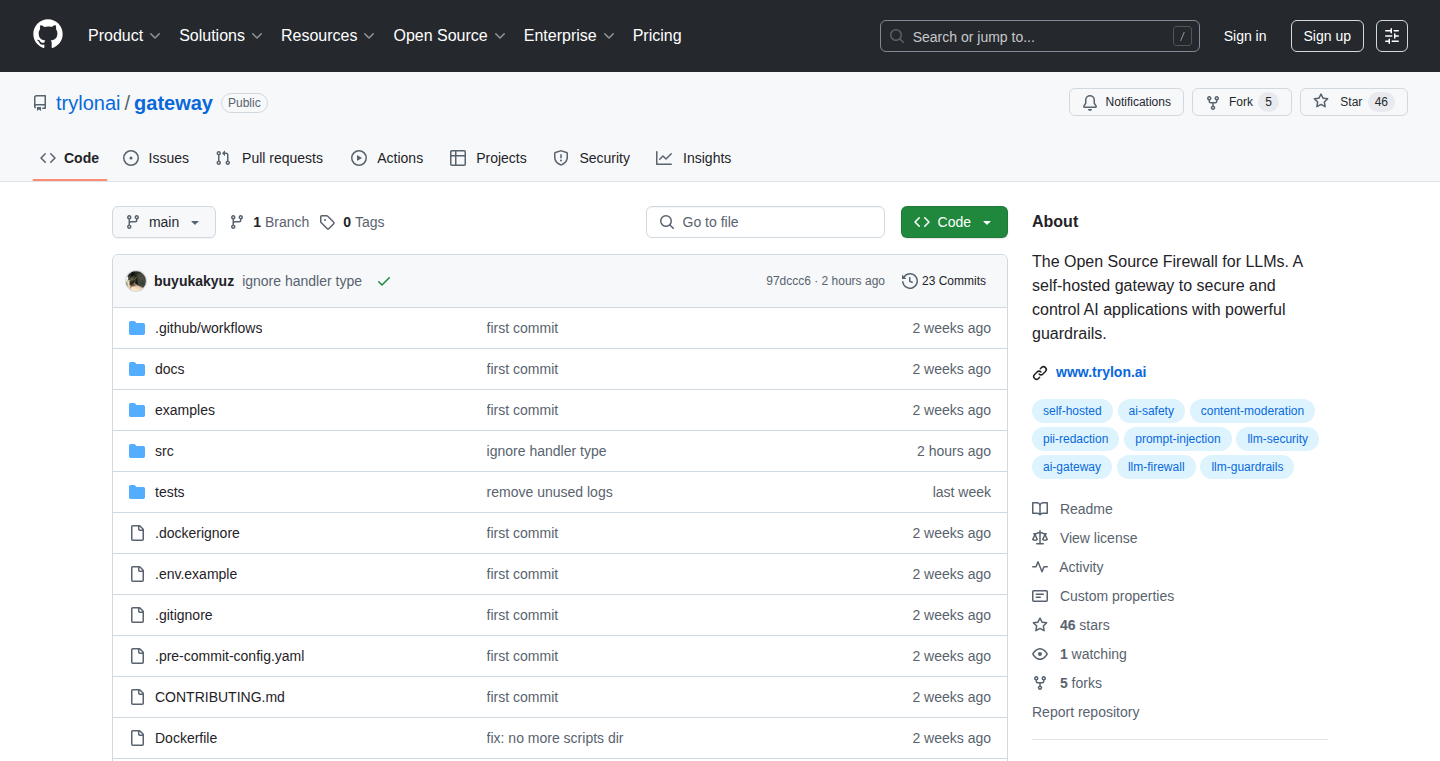Expand the Resources menu
Screen dimensions: 1440x761
[x=328, y=36]
